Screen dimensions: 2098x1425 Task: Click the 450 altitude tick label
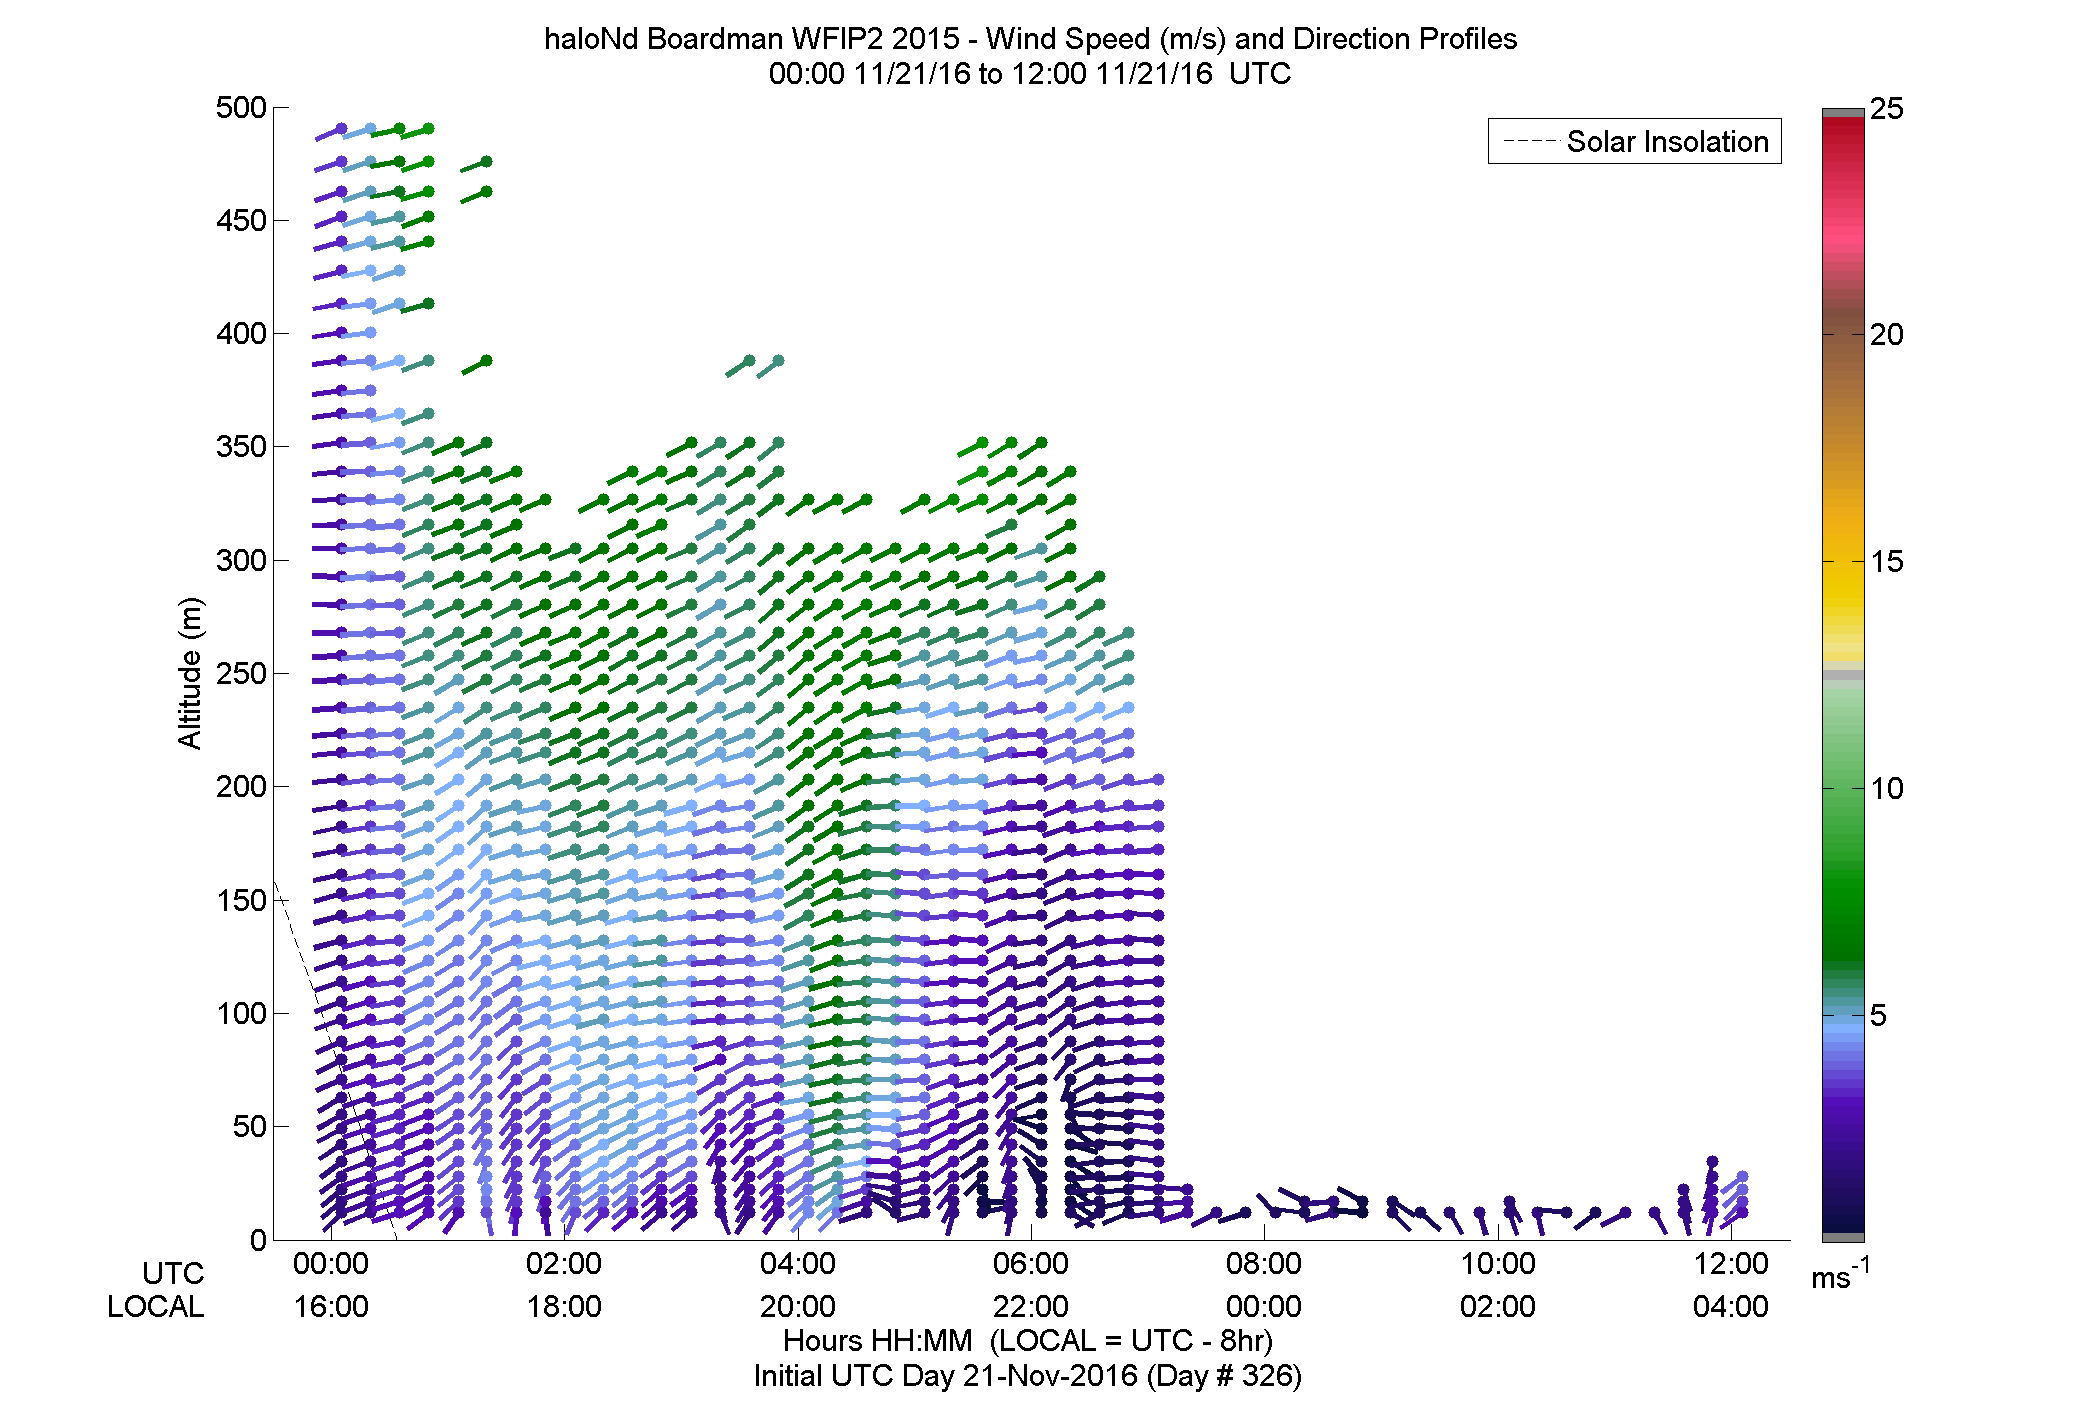(241, 221)
